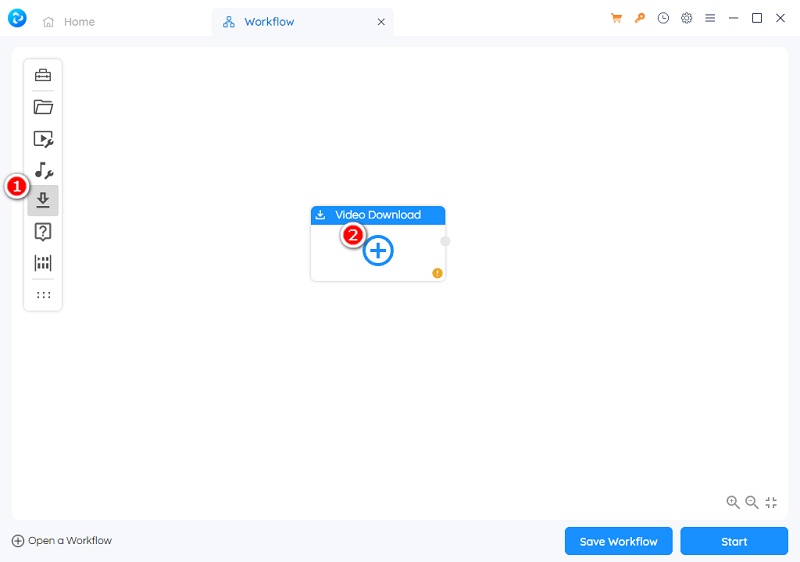Fit workflow canvas to view icon
Viewport: 800px width, 562px height.
(771, 502)
